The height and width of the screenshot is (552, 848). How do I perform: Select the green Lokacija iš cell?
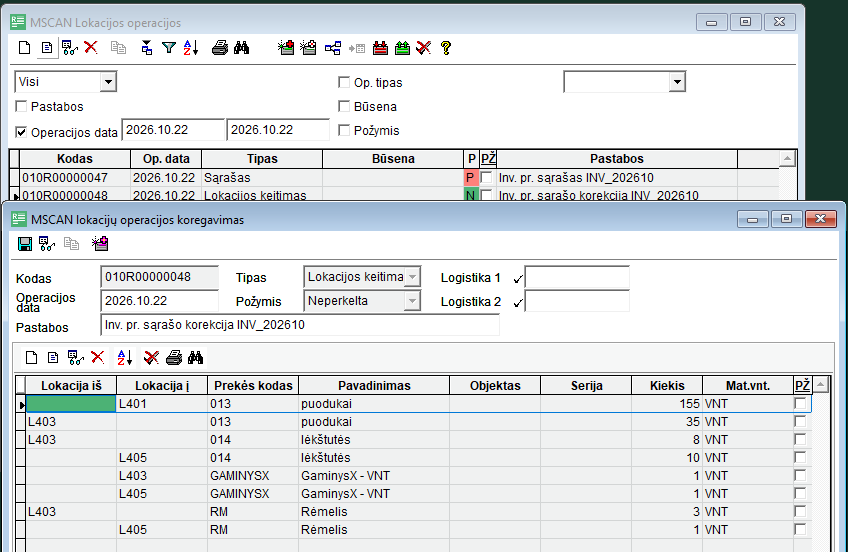tap(71, 403)
